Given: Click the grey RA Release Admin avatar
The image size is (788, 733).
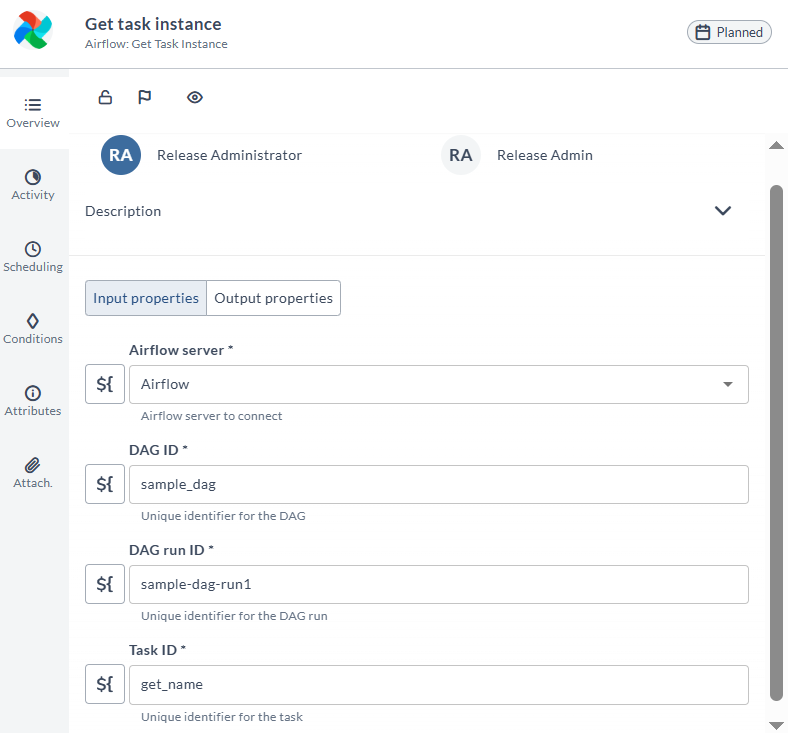Looking at the screenshot, I should (x=461, y=155).
